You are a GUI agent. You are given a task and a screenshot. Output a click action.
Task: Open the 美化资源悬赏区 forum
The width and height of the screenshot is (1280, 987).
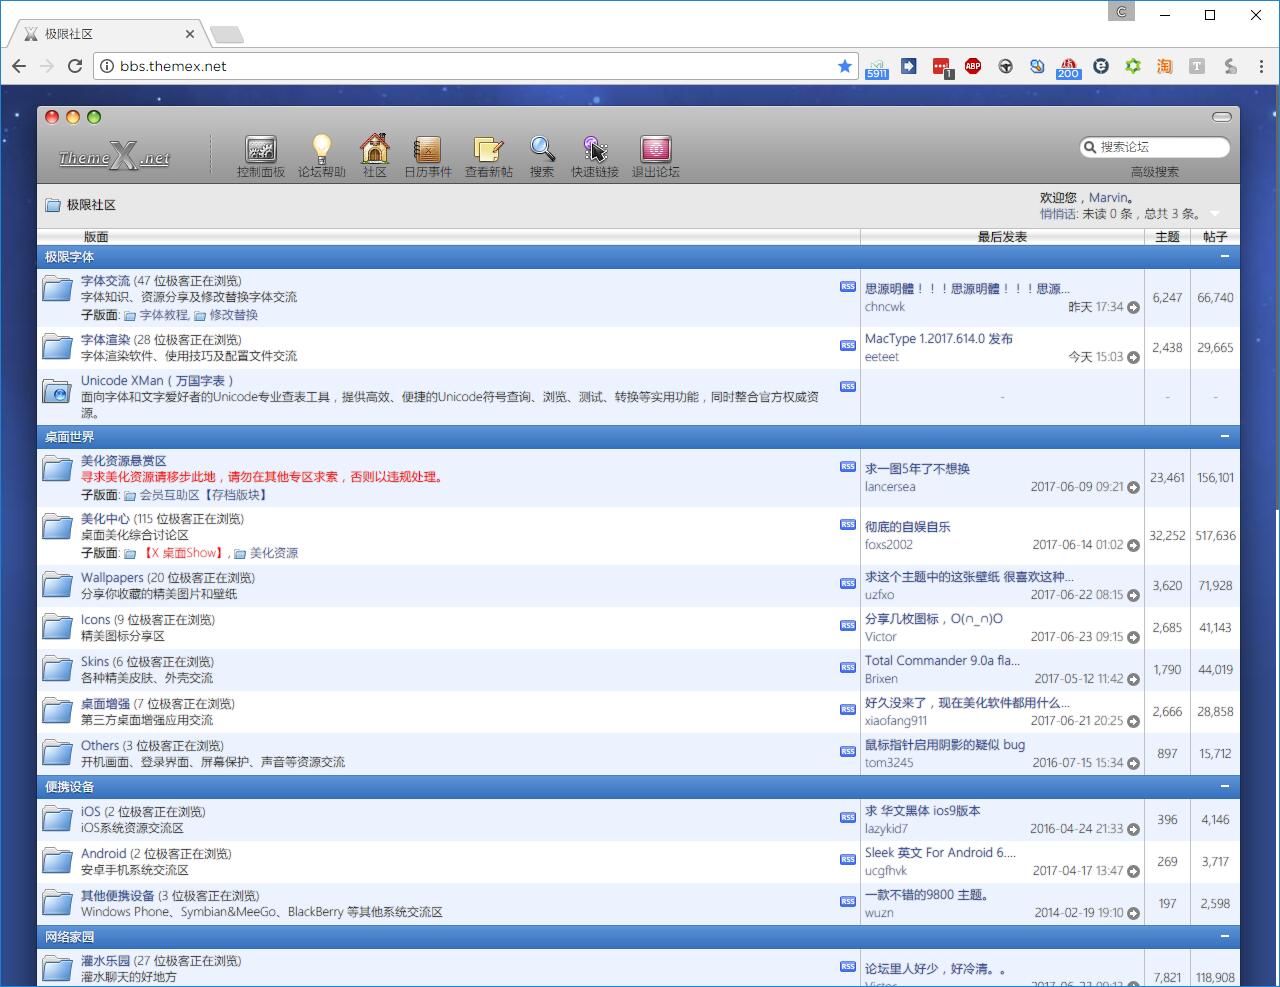tap(123, 461)
